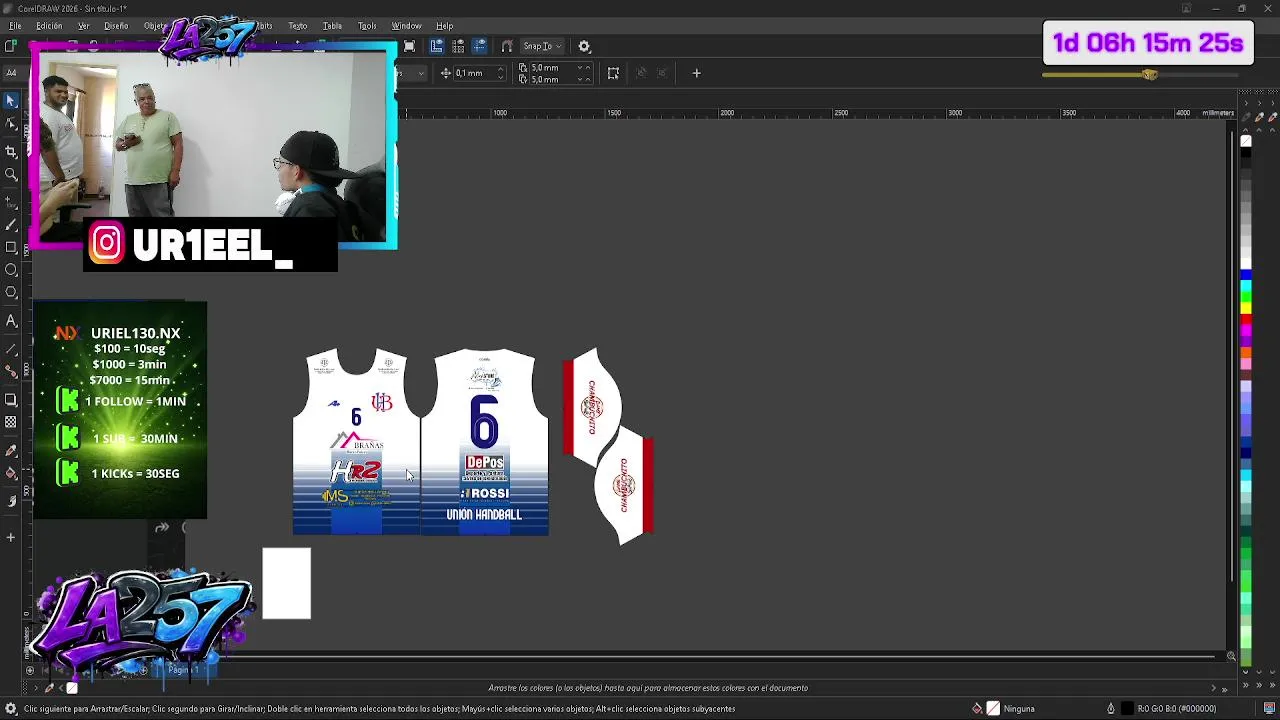This screenshot has width=1280, height=720.
Task: Open the Edición menu
Action: 49,26
